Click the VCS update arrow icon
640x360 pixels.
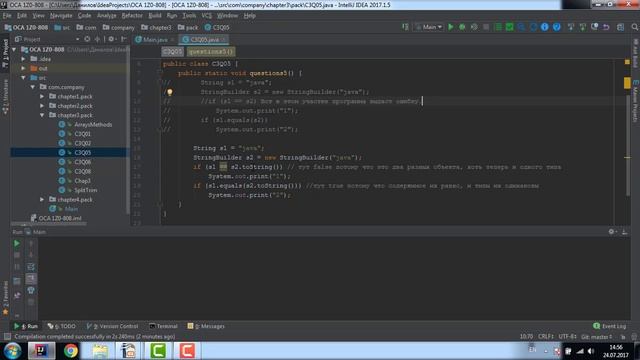click(571, 27)
